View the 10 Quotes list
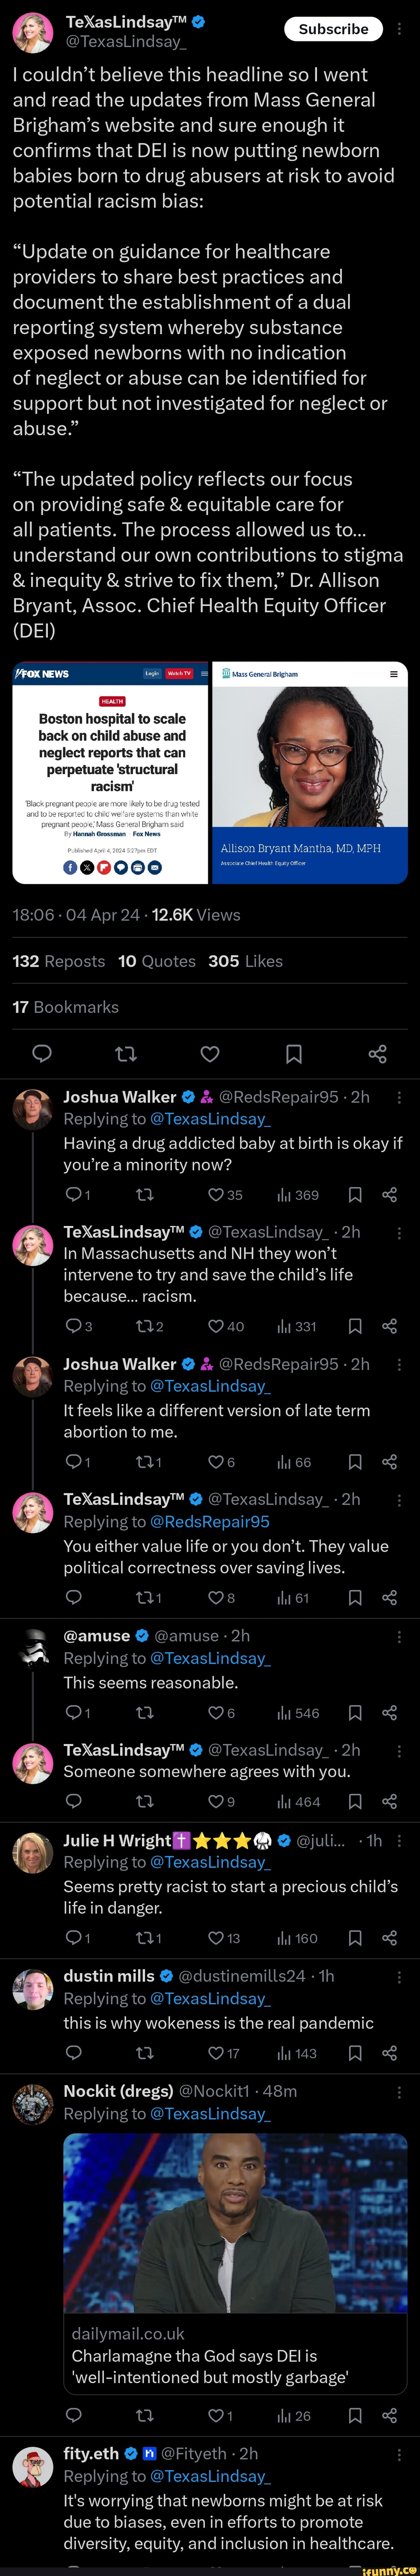The width and height of the screenshot is (420, 2576). click(156, 961)
